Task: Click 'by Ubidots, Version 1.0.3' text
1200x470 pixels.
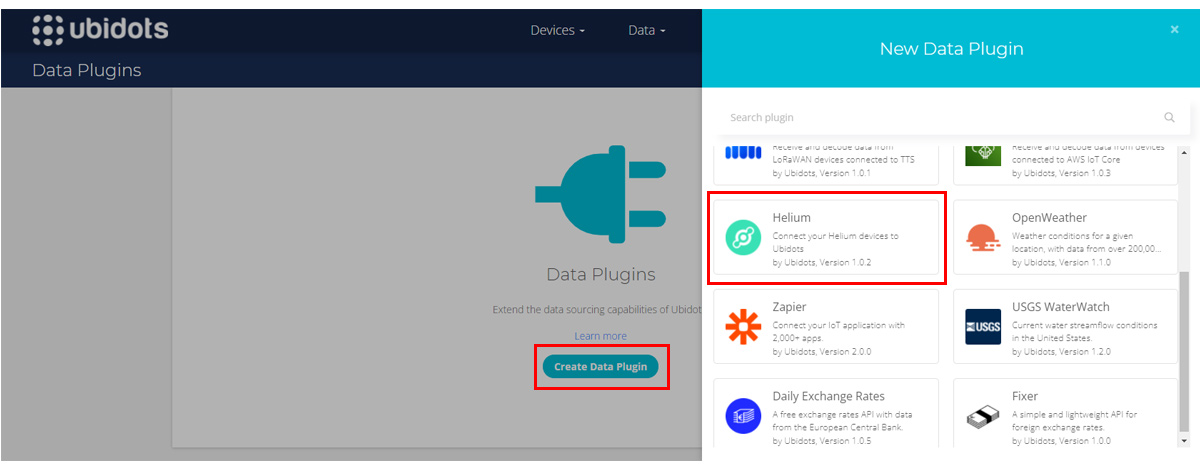Action: pos(1061,173)
